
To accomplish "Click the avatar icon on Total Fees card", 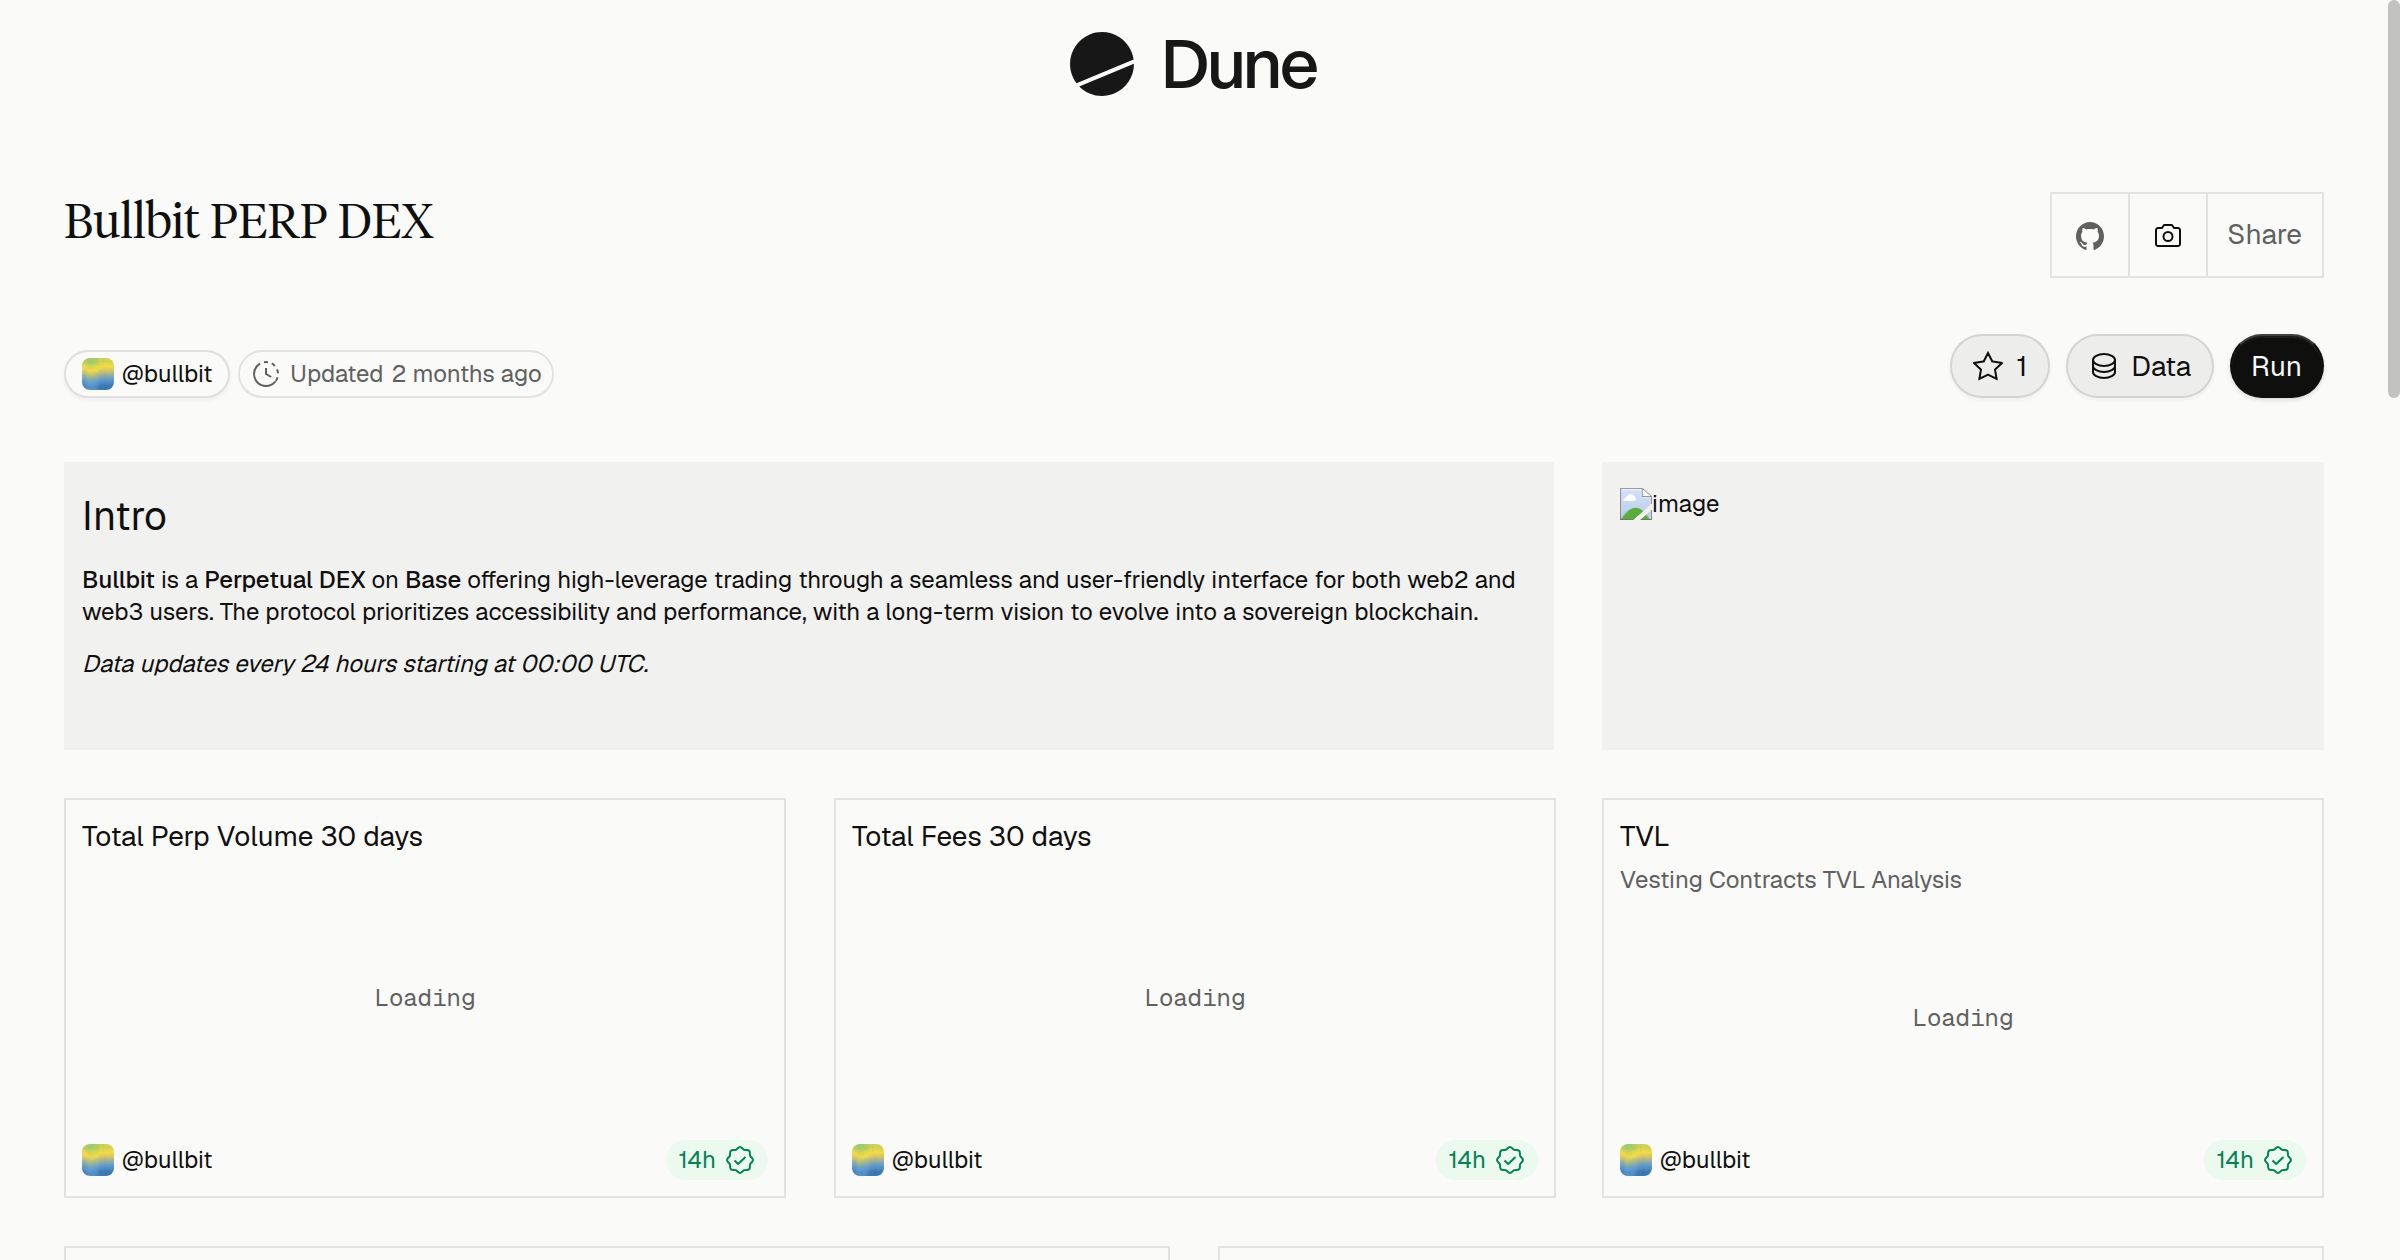I will pyautogui.click(x=868, y=1160).
